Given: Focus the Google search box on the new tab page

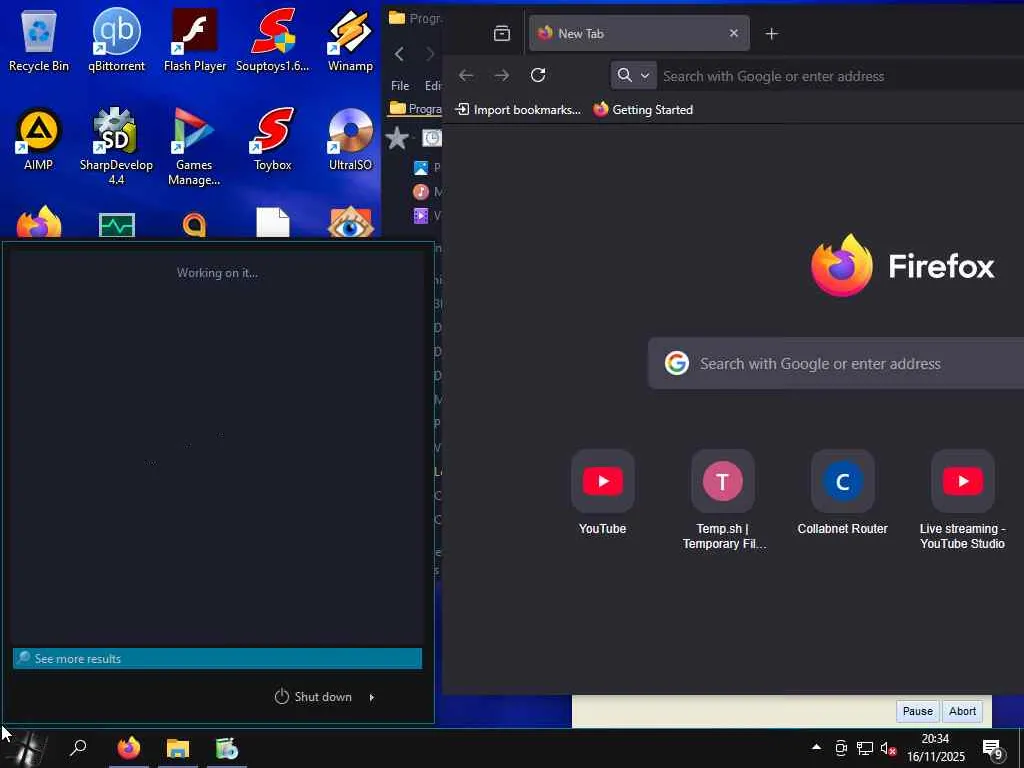Looking at the screenshot, I should click(x=836, y=363).
